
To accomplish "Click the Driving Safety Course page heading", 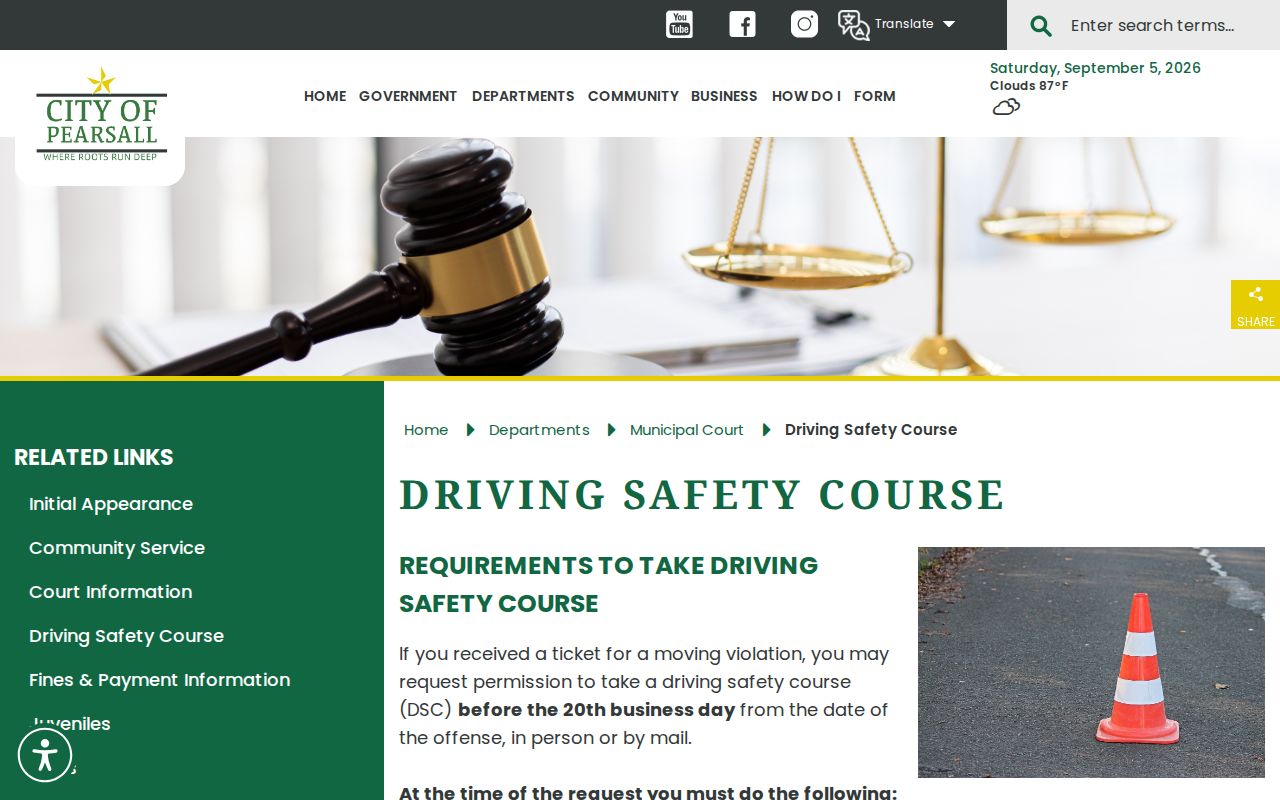I will click(702, 495).
